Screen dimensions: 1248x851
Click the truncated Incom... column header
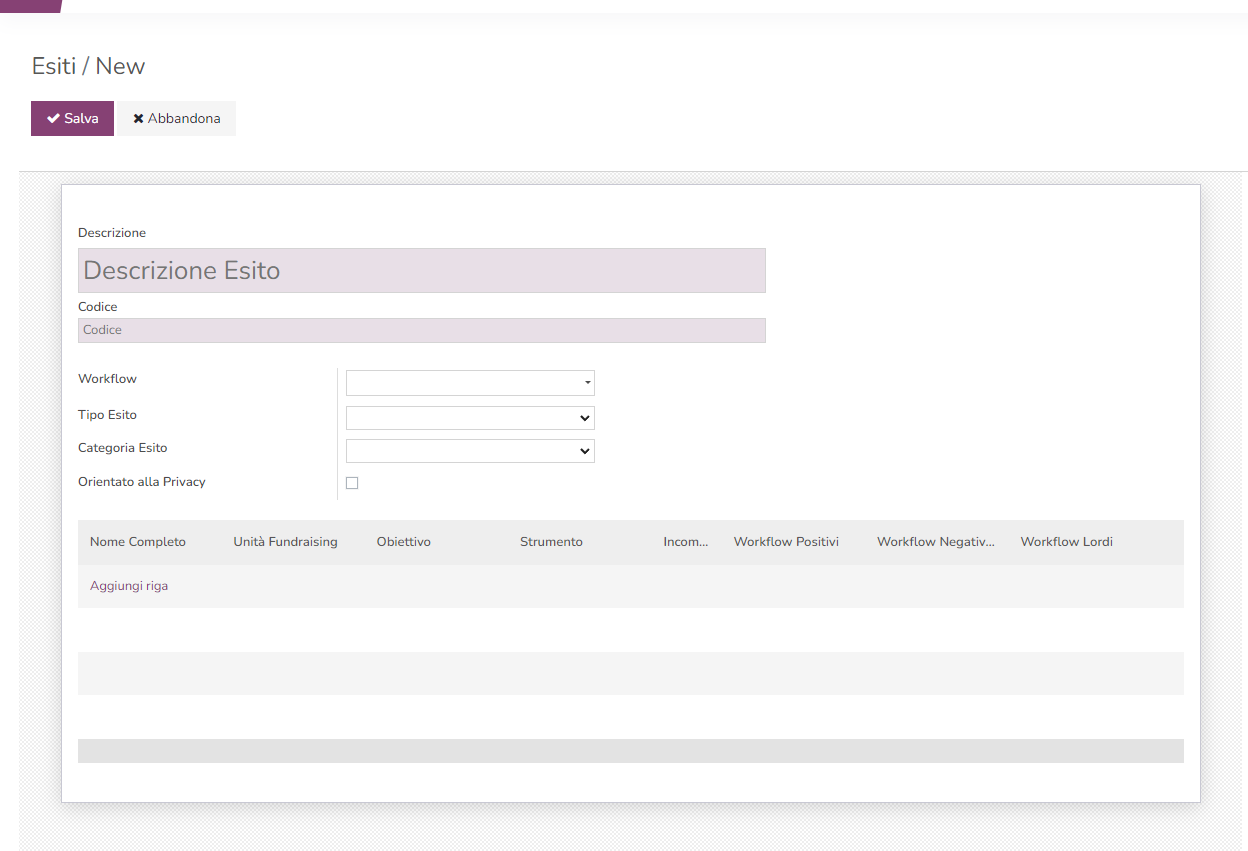pos(686,542)
